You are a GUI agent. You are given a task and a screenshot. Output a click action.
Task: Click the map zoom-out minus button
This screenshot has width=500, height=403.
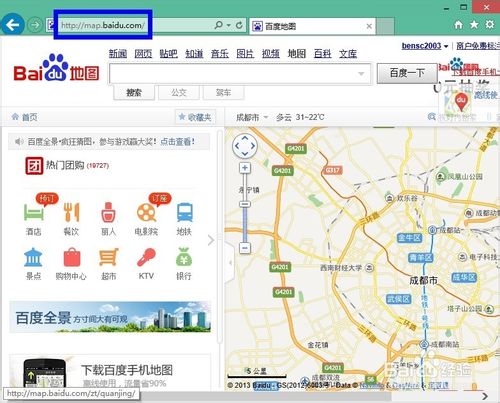pos(245,248)
